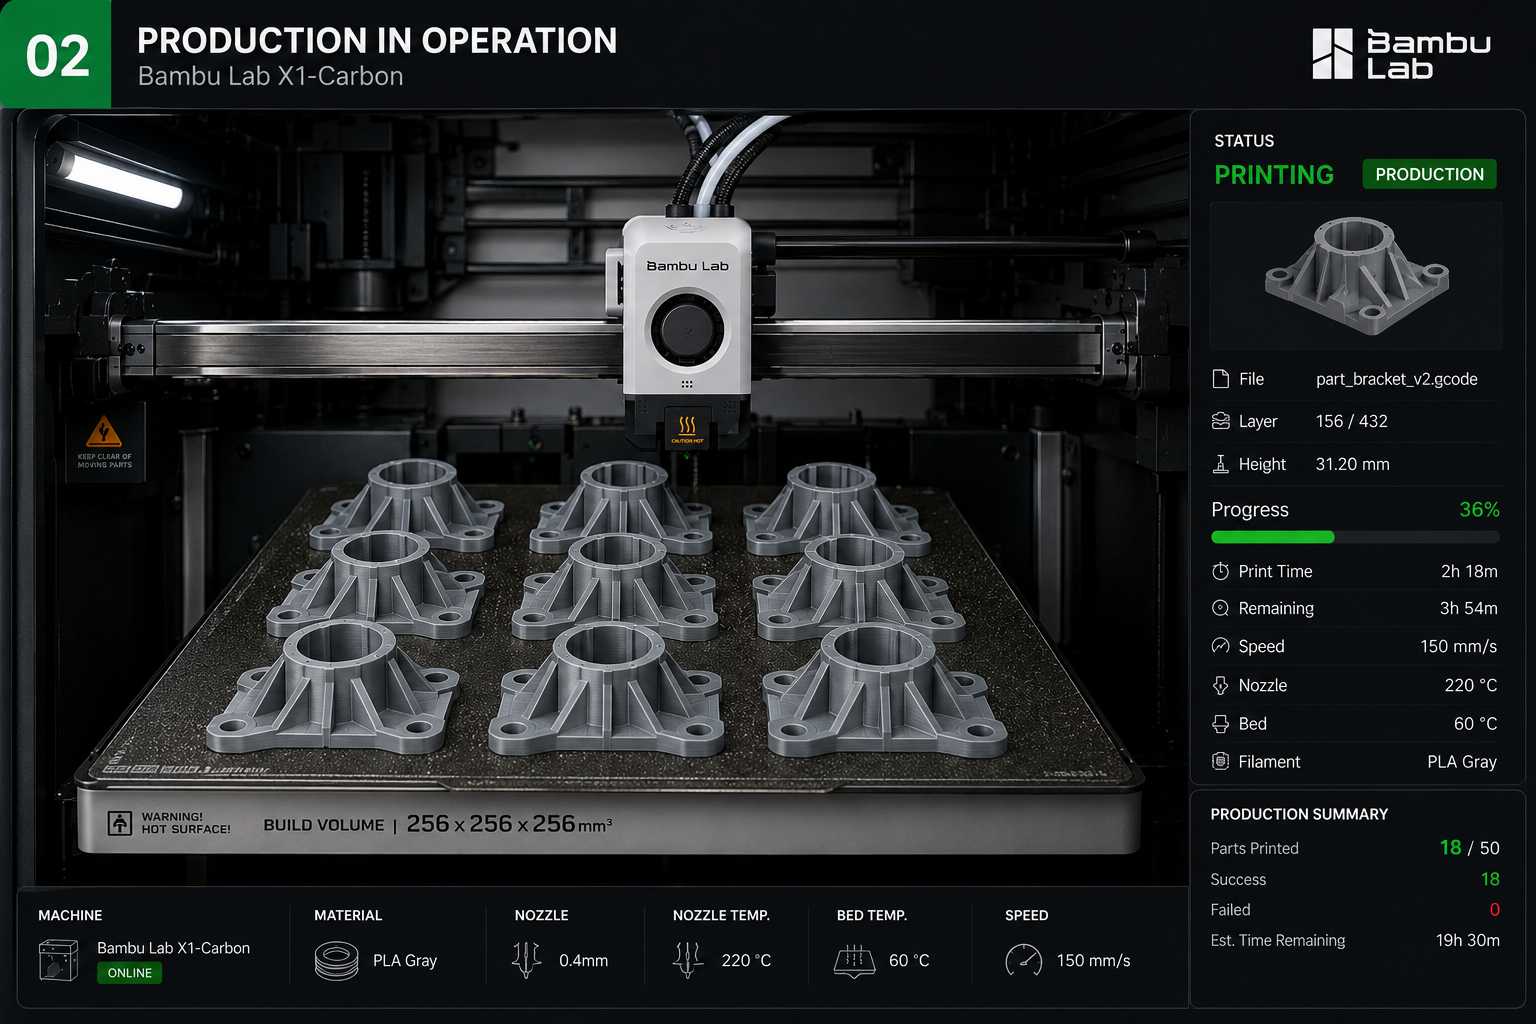Click the 0.4mm nozzle icon
The width and height of the screenshot is (1536, 1024).
pyautogui.click(x=527, y=960)
